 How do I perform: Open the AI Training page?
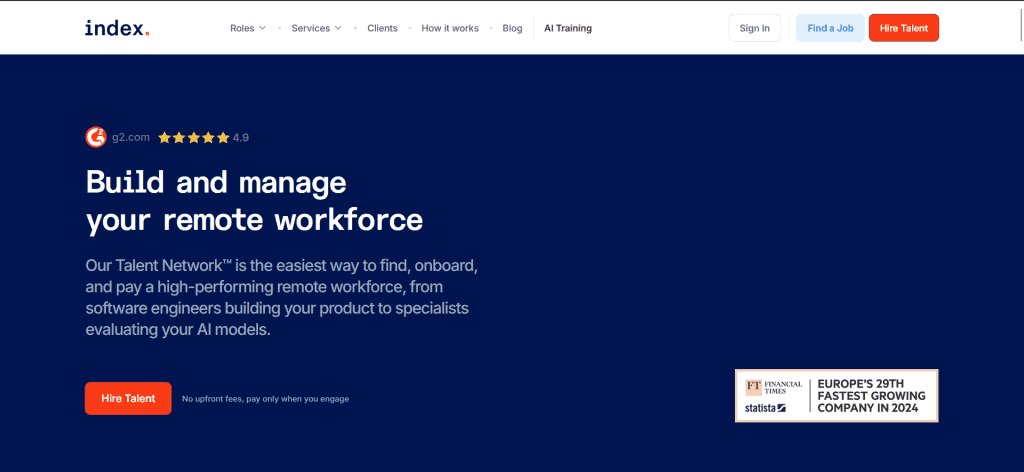click(x=567, y=28)
